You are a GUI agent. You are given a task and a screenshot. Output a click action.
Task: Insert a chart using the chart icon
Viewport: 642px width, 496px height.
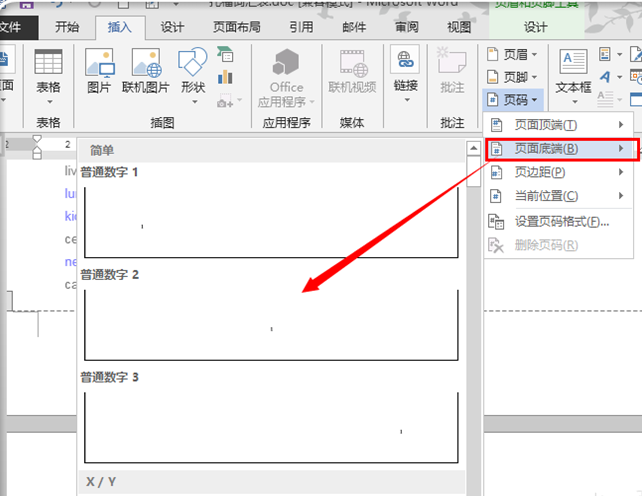point(225,77)
